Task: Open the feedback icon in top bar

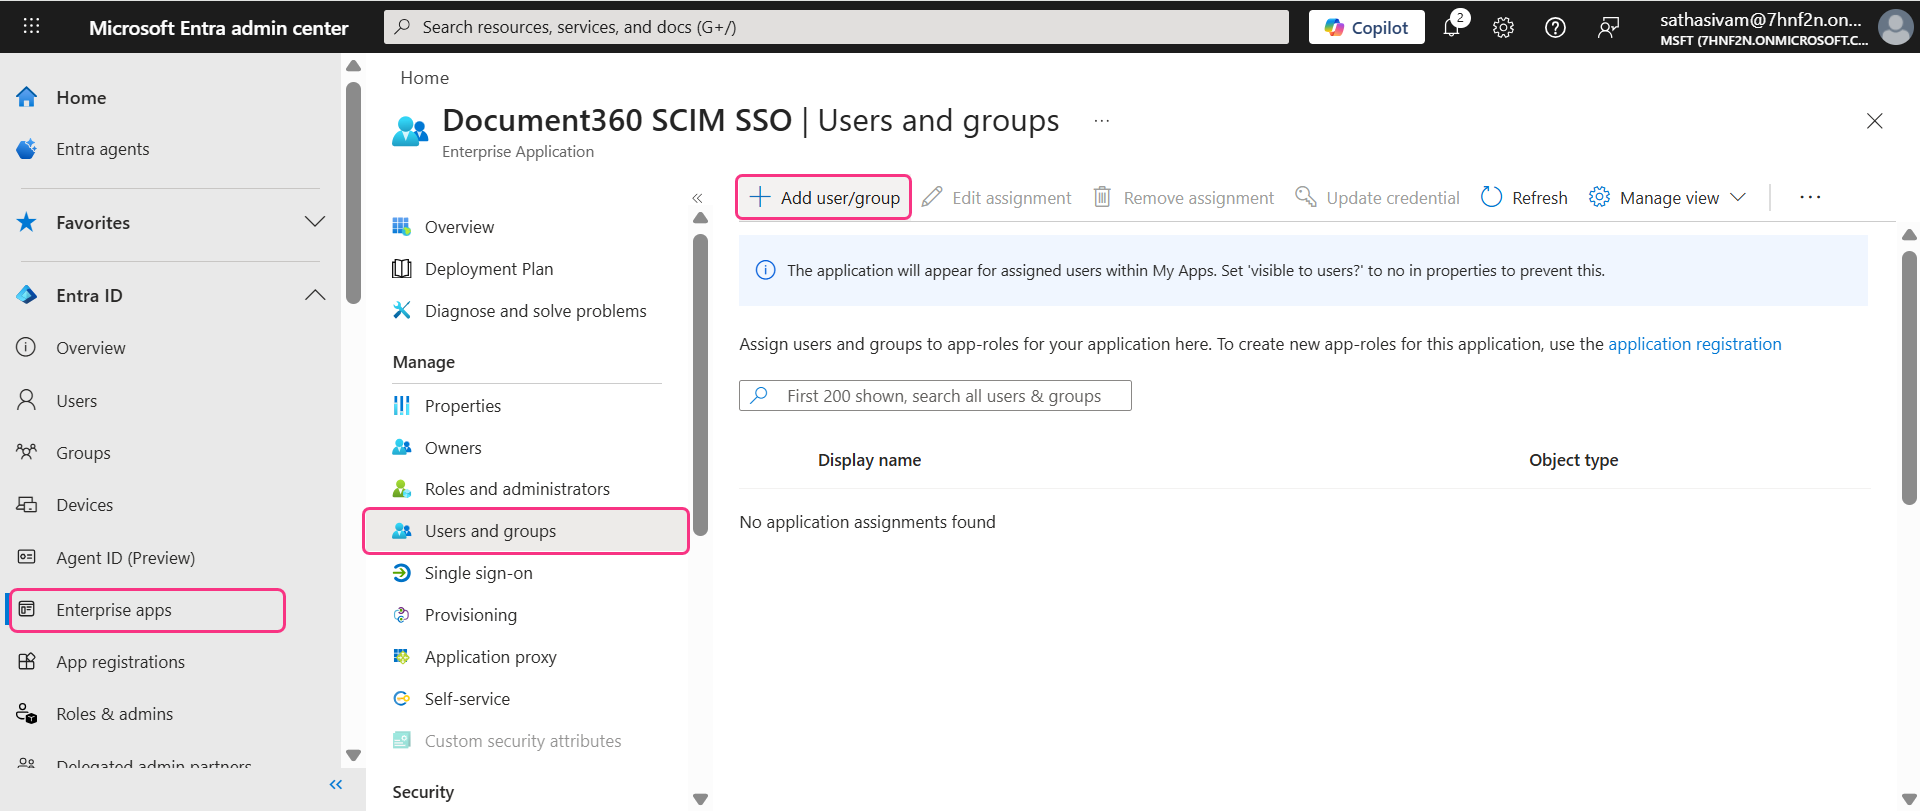Action: (x=1608, y=28)
